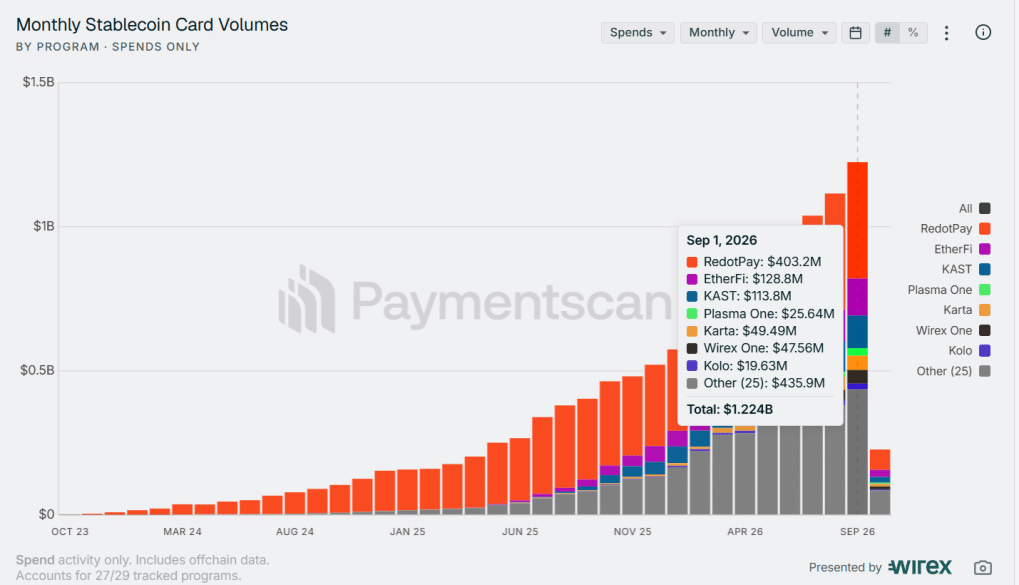Screen dimensions: 1019x585
Task: Click the OCT 23 axis label
Action: click(x=70, y=532)
